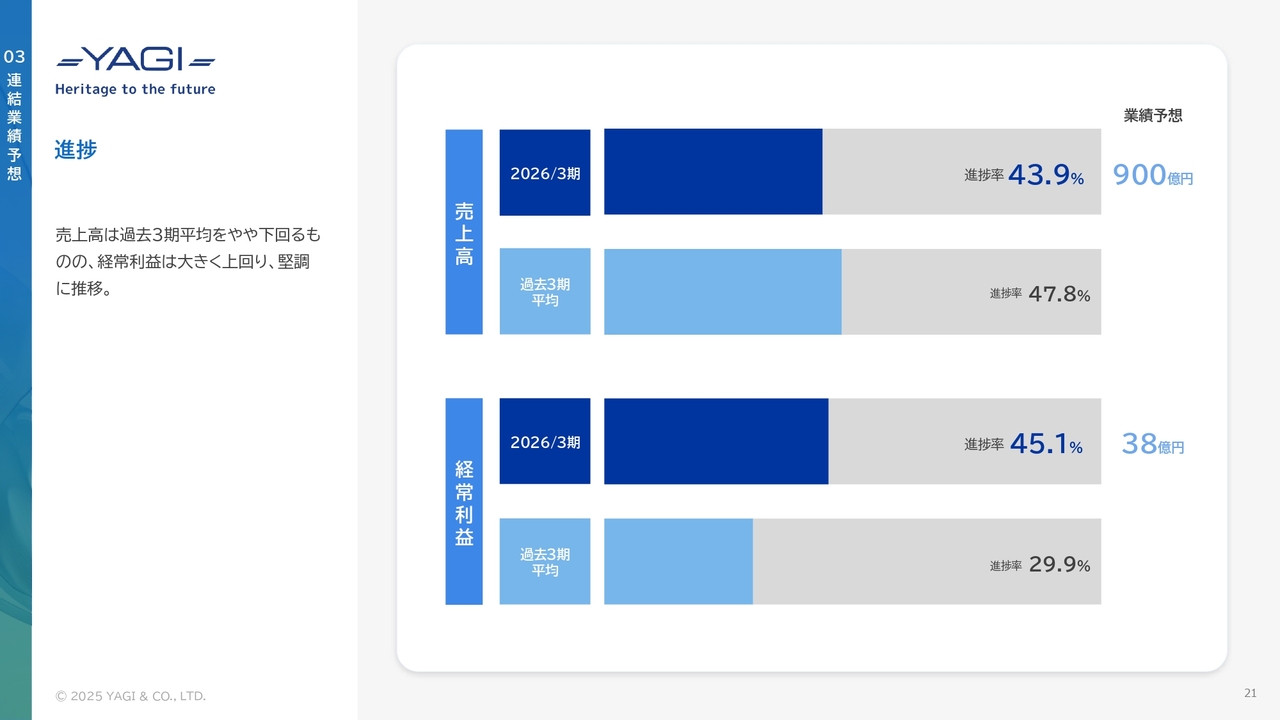Select the 経常利益 vertical category label
The height and width of the screenshot is (720, 1280).
[x=464, y=502]
